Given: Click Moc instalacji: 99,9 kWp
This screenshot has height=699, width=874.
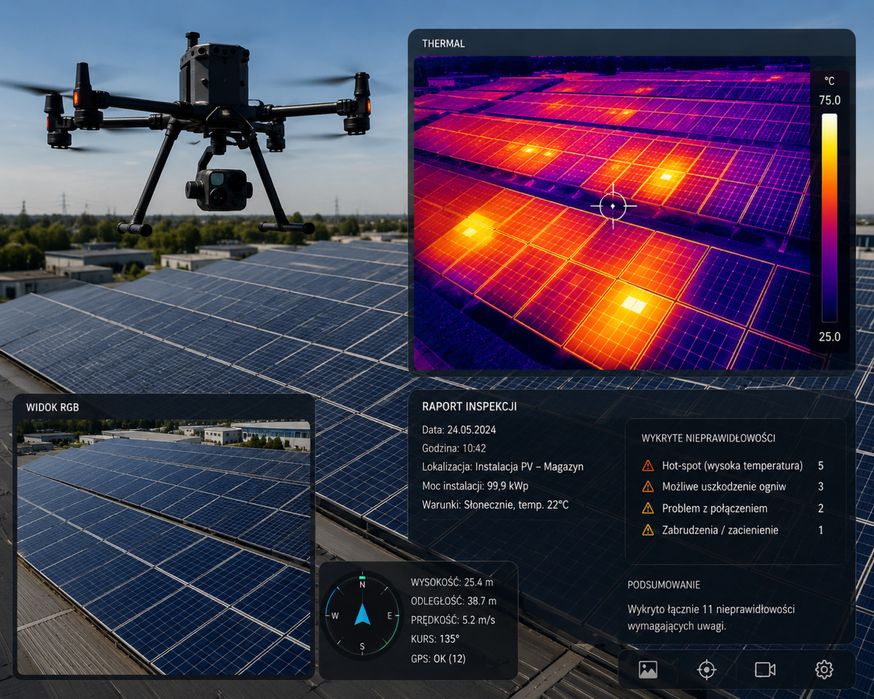Looking at the screenshot, I should click(475, 486).
